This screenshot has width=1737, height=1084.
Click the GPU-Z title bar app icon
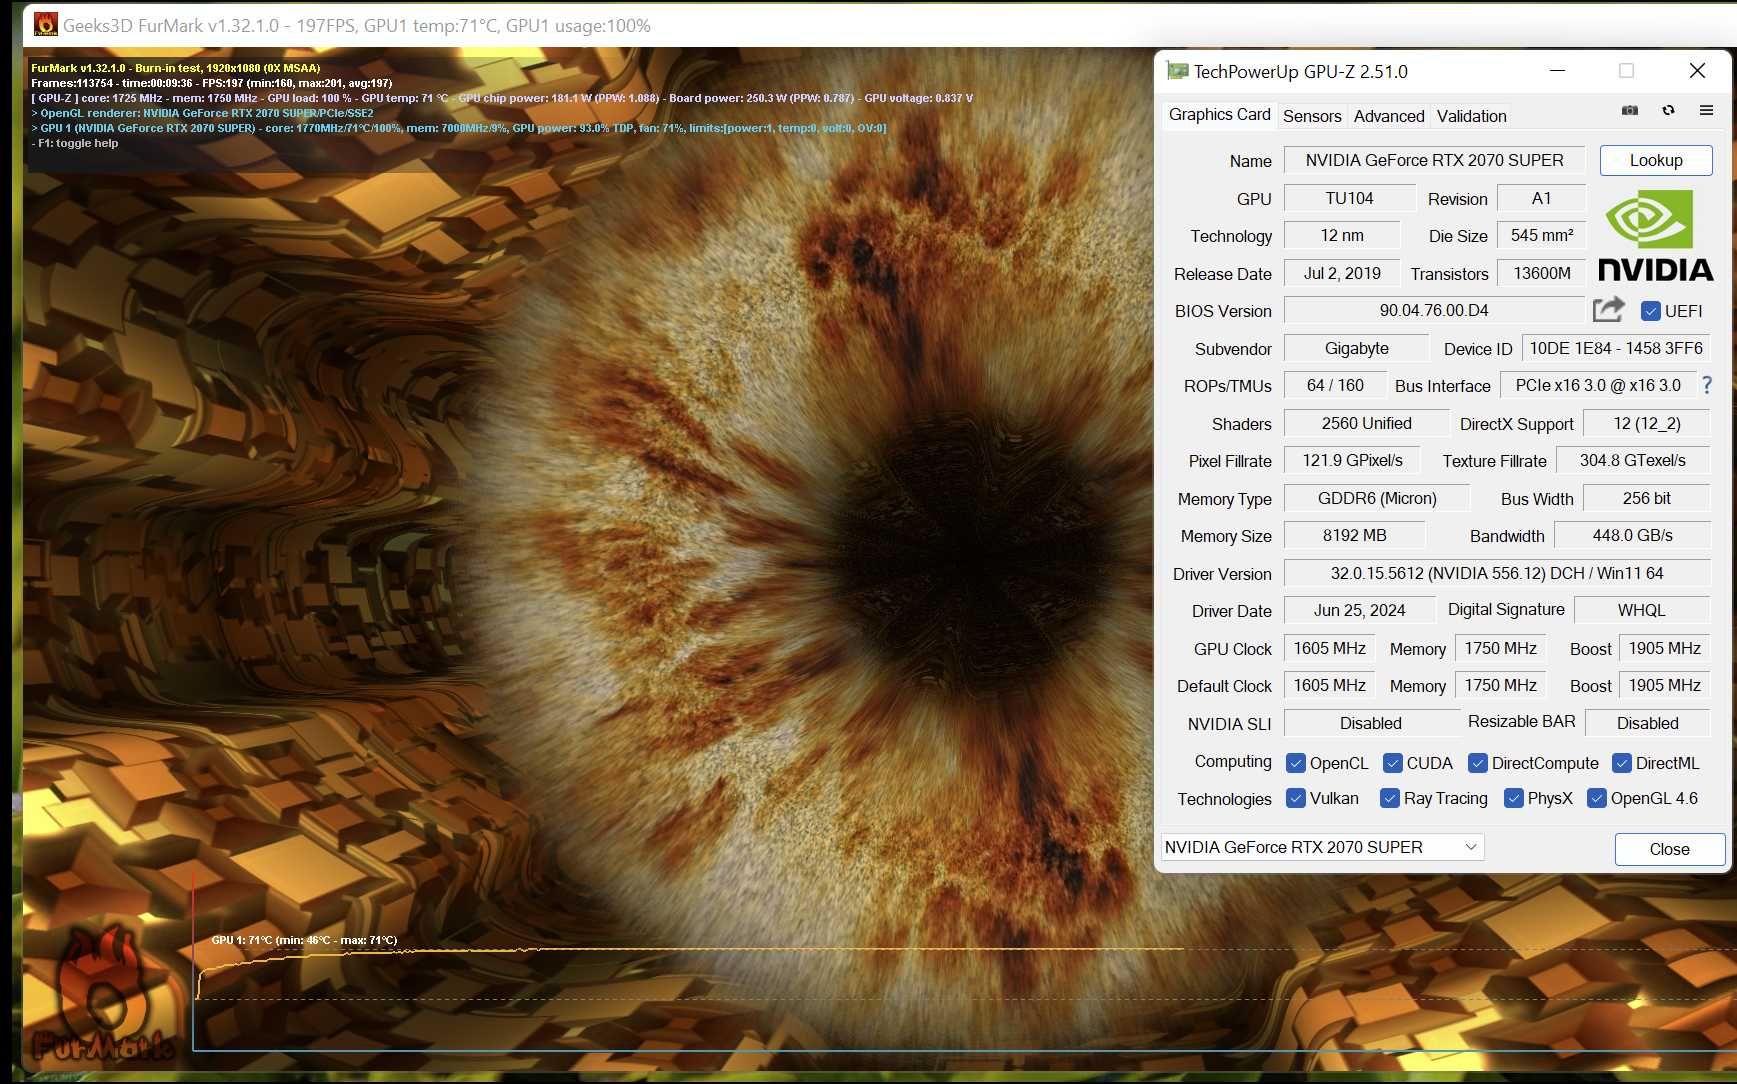click(1178, 71)
